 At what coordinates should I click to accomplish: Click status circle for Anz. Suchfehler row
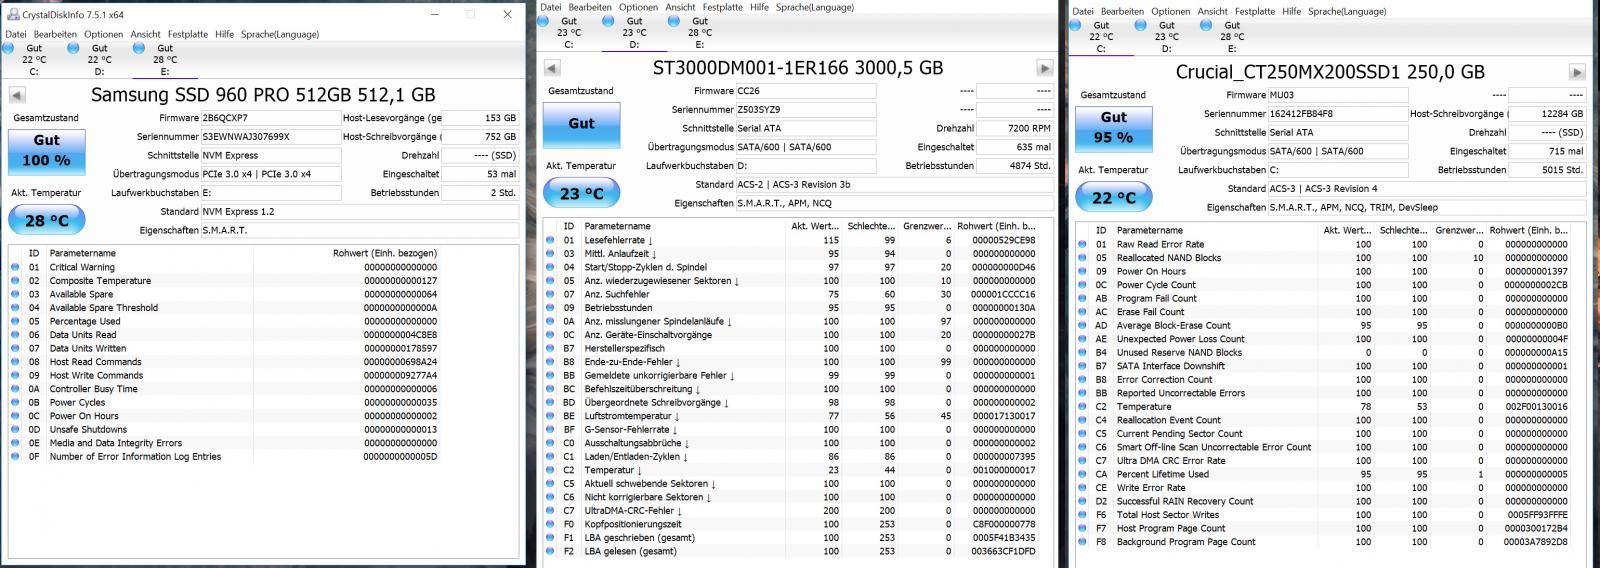point(550,294)
